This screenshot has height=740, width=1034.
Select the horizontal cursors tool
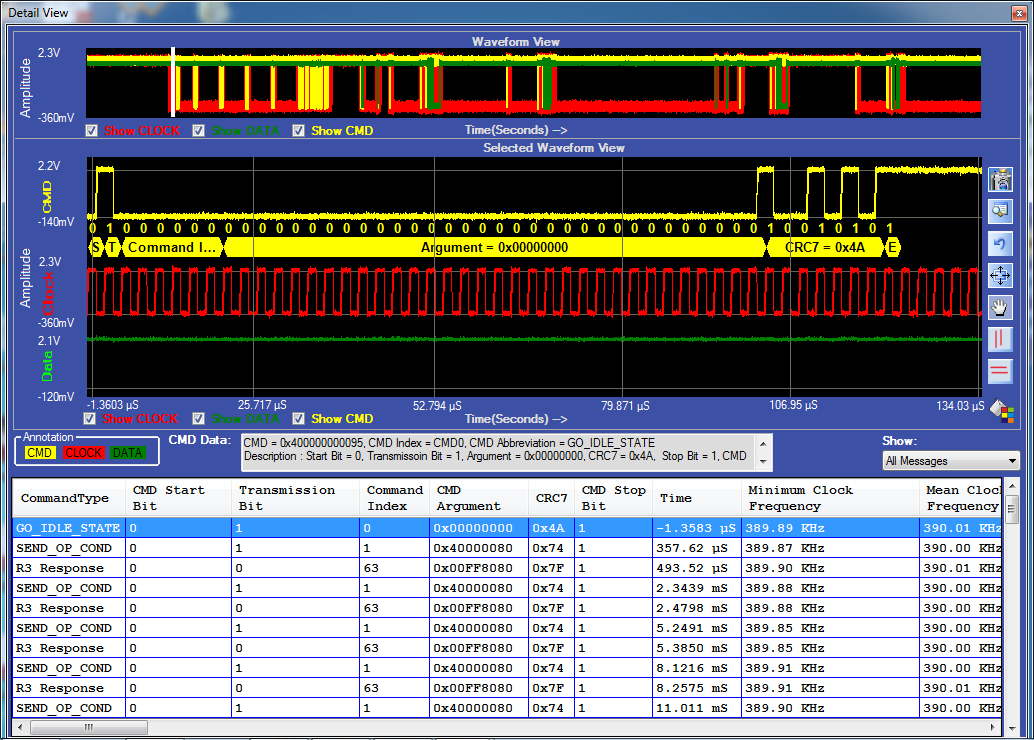[x=1000, y=371]
